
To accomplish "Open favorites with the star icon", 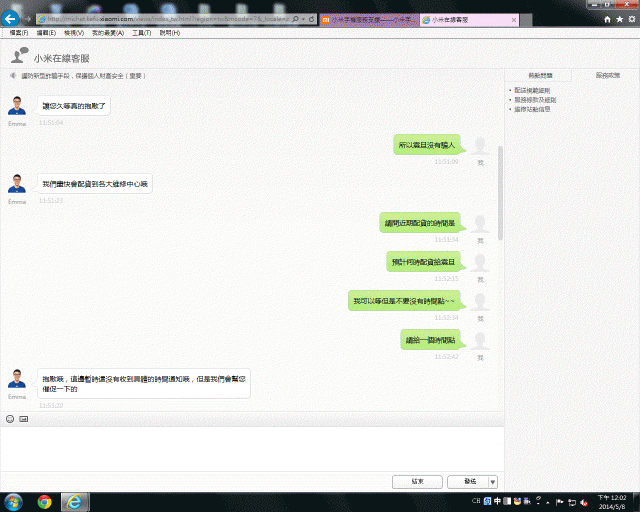I will pos(620,19).
